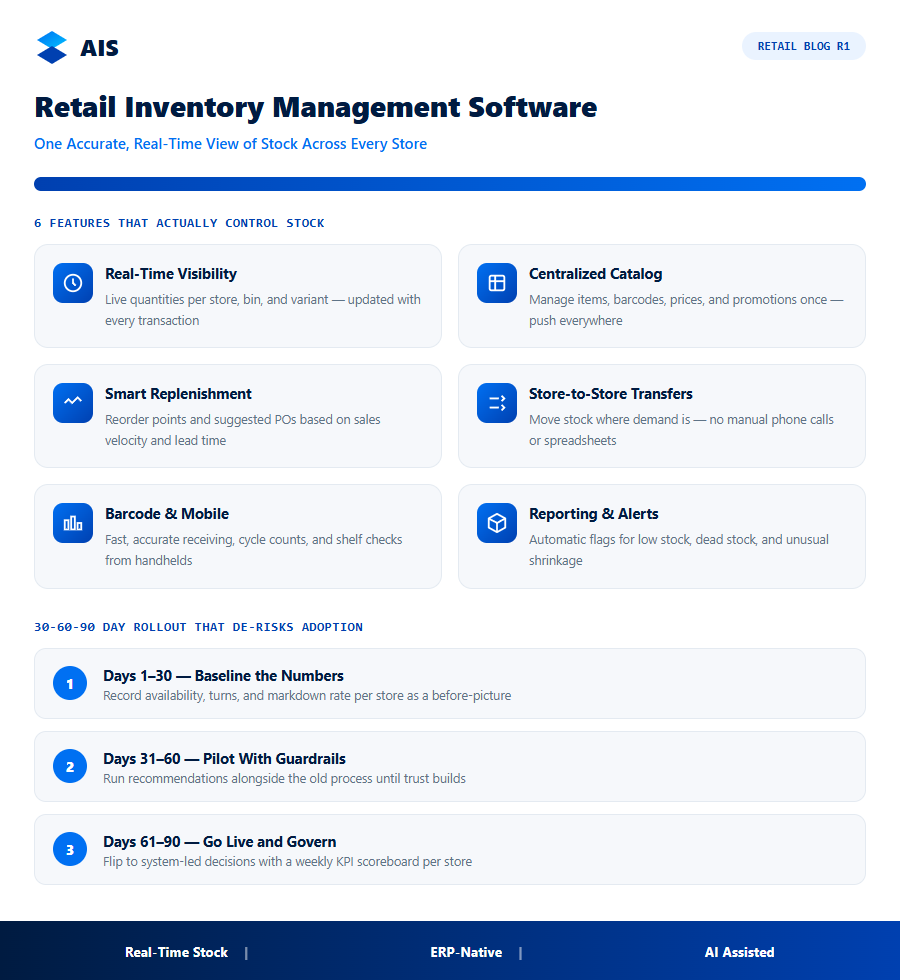Click the 6 FEATURES THAT ACTUALLY CONTROL STOCK heading
The width and height of the screenshot is (900, 980).
179,223
